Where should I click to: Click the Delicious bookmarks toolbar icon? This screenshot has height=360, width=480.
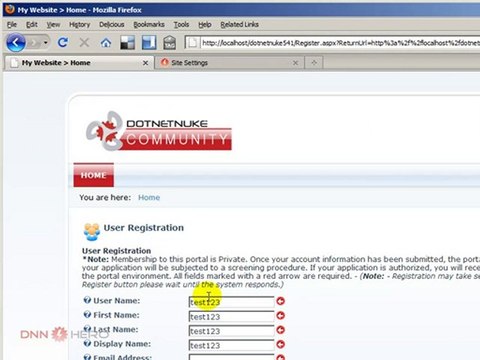click(x=127, y=43)
